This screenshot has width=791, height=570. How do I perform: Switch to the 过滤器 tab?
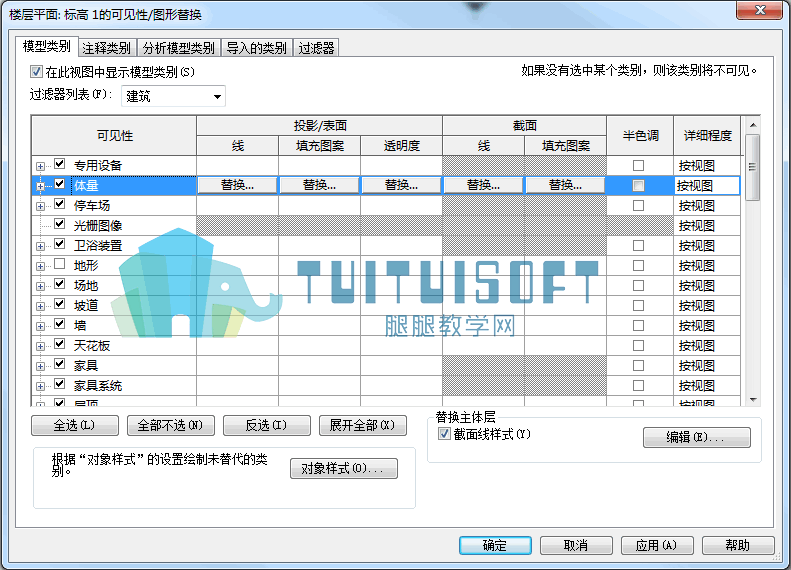316,48
